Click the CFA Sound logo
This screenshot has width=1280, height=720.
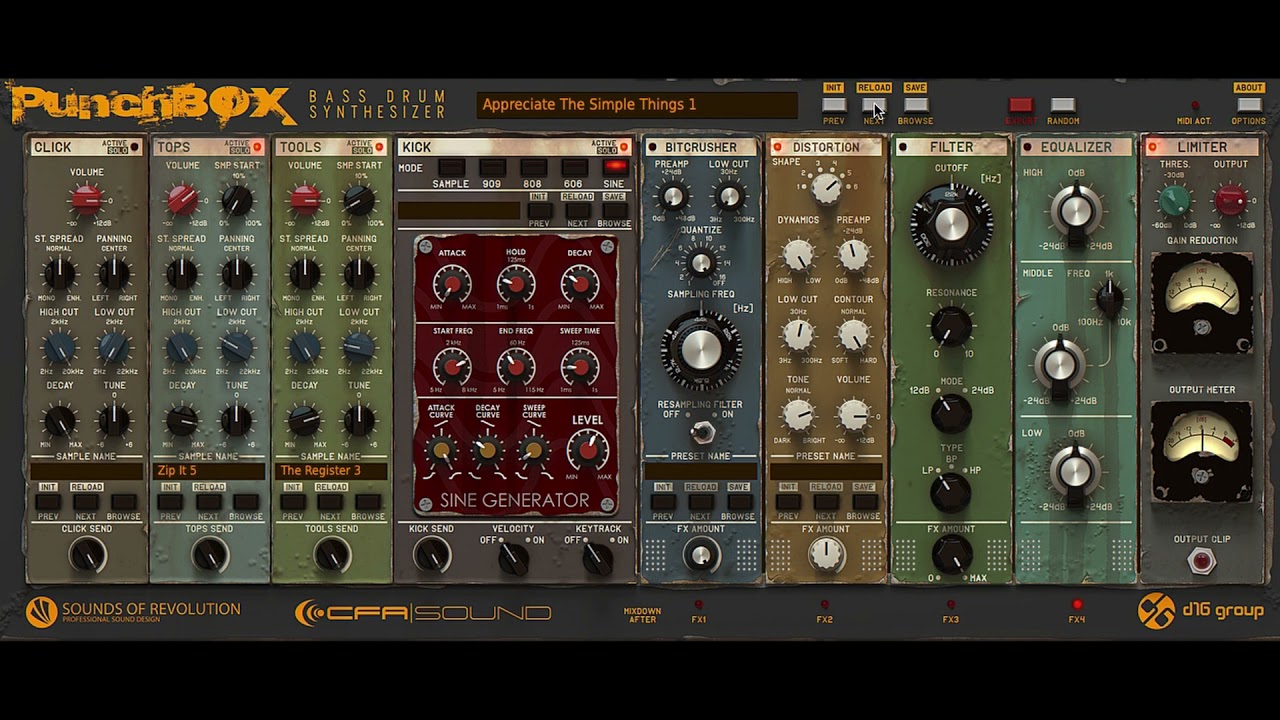click(x=423, y=612)
